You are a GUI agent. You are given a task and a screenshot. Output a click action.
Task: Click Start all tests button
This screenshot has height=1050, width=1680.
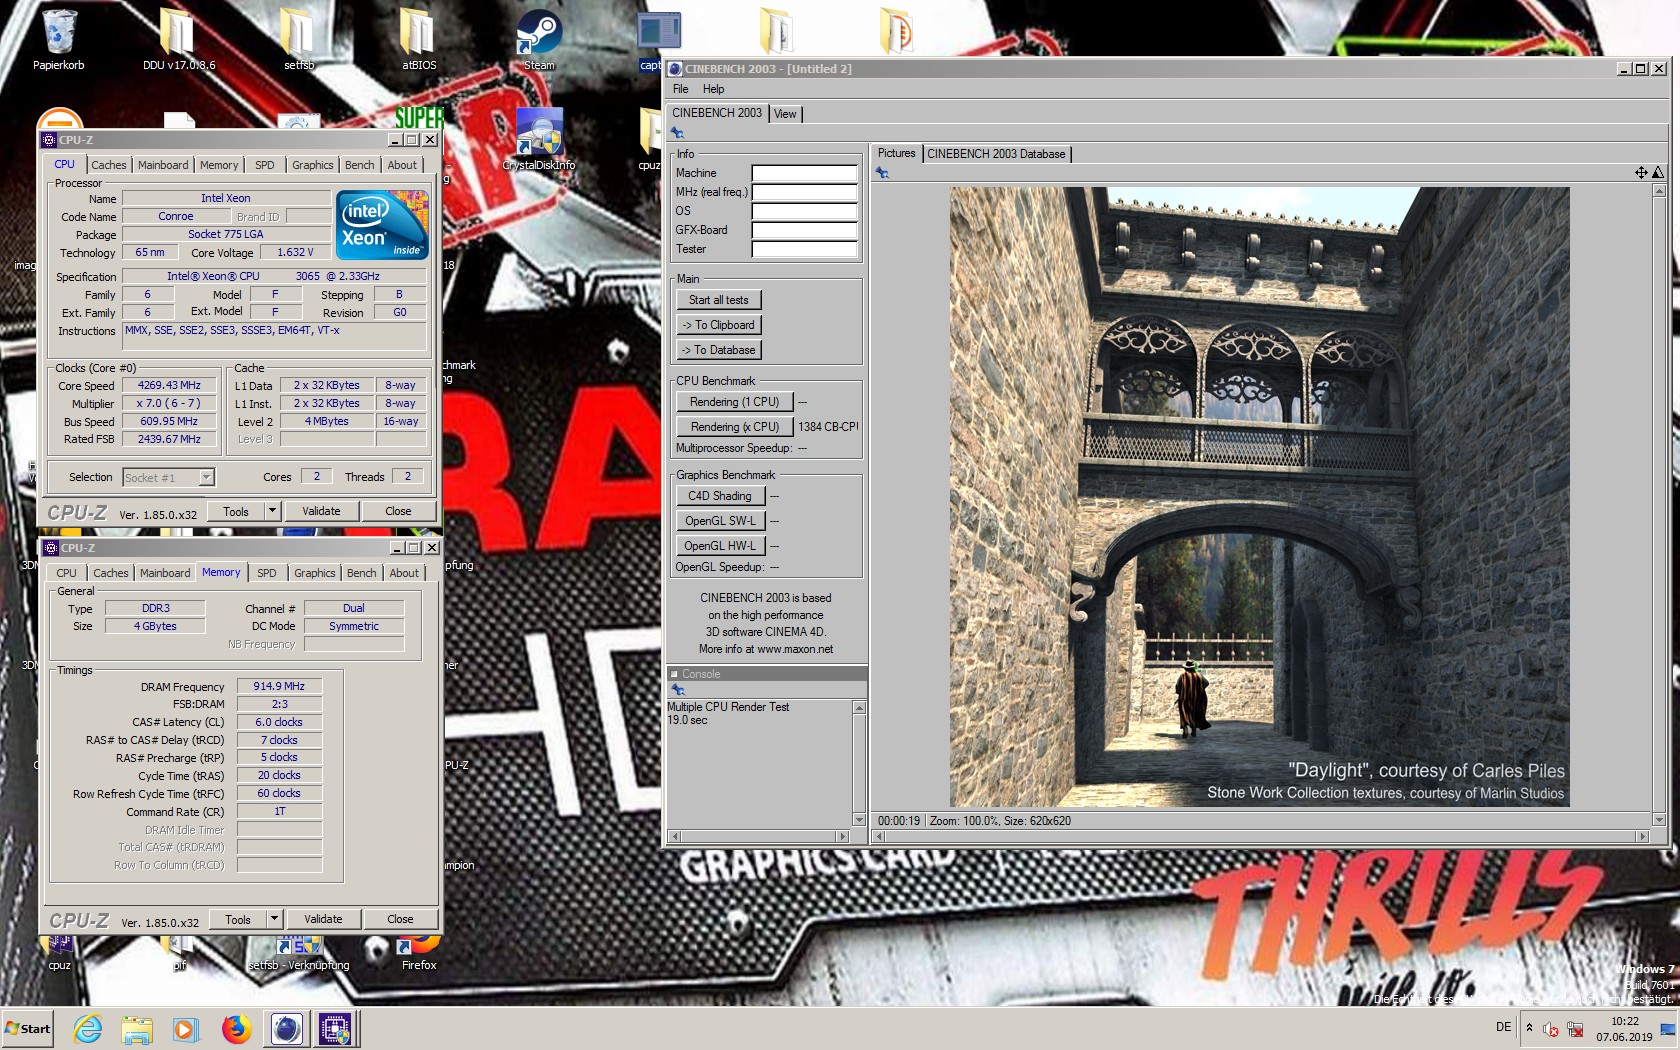[x=718, y=300]
